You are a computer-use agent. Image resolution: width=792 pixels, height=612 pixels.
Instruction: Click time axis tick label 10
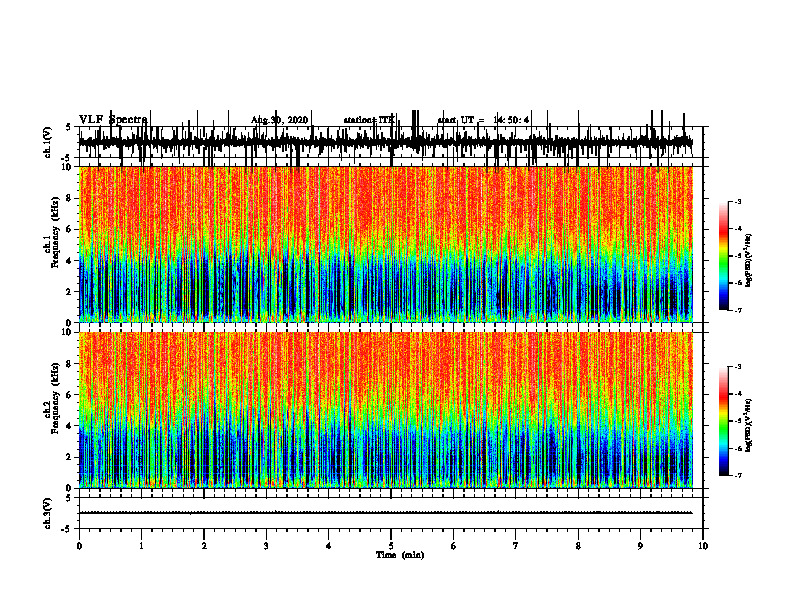pos(703,546)
